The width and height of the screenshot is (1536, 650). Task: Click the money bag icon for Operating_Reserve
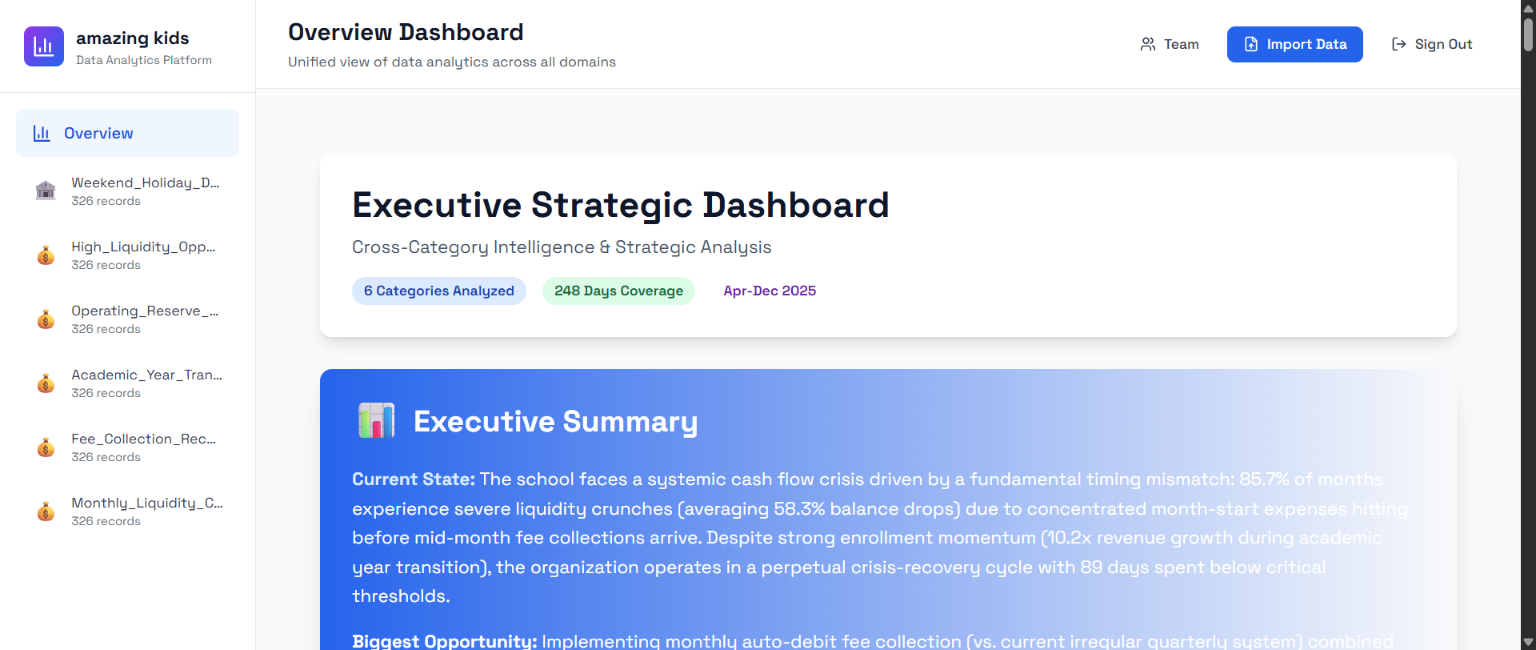click(45, 318)
